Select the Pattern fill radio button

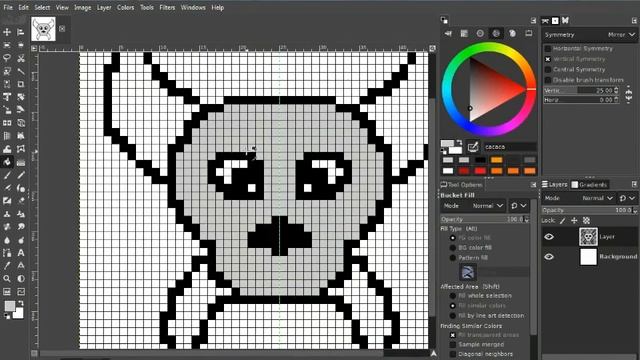coord(452,258)
